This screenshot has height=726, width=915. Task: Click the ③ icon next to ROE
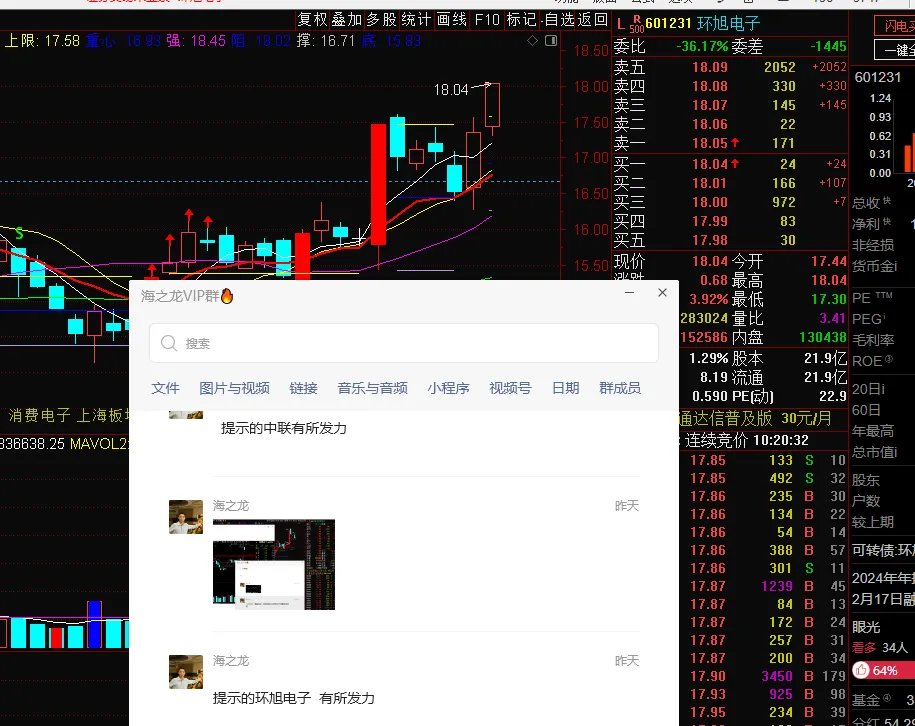point(888,359)
